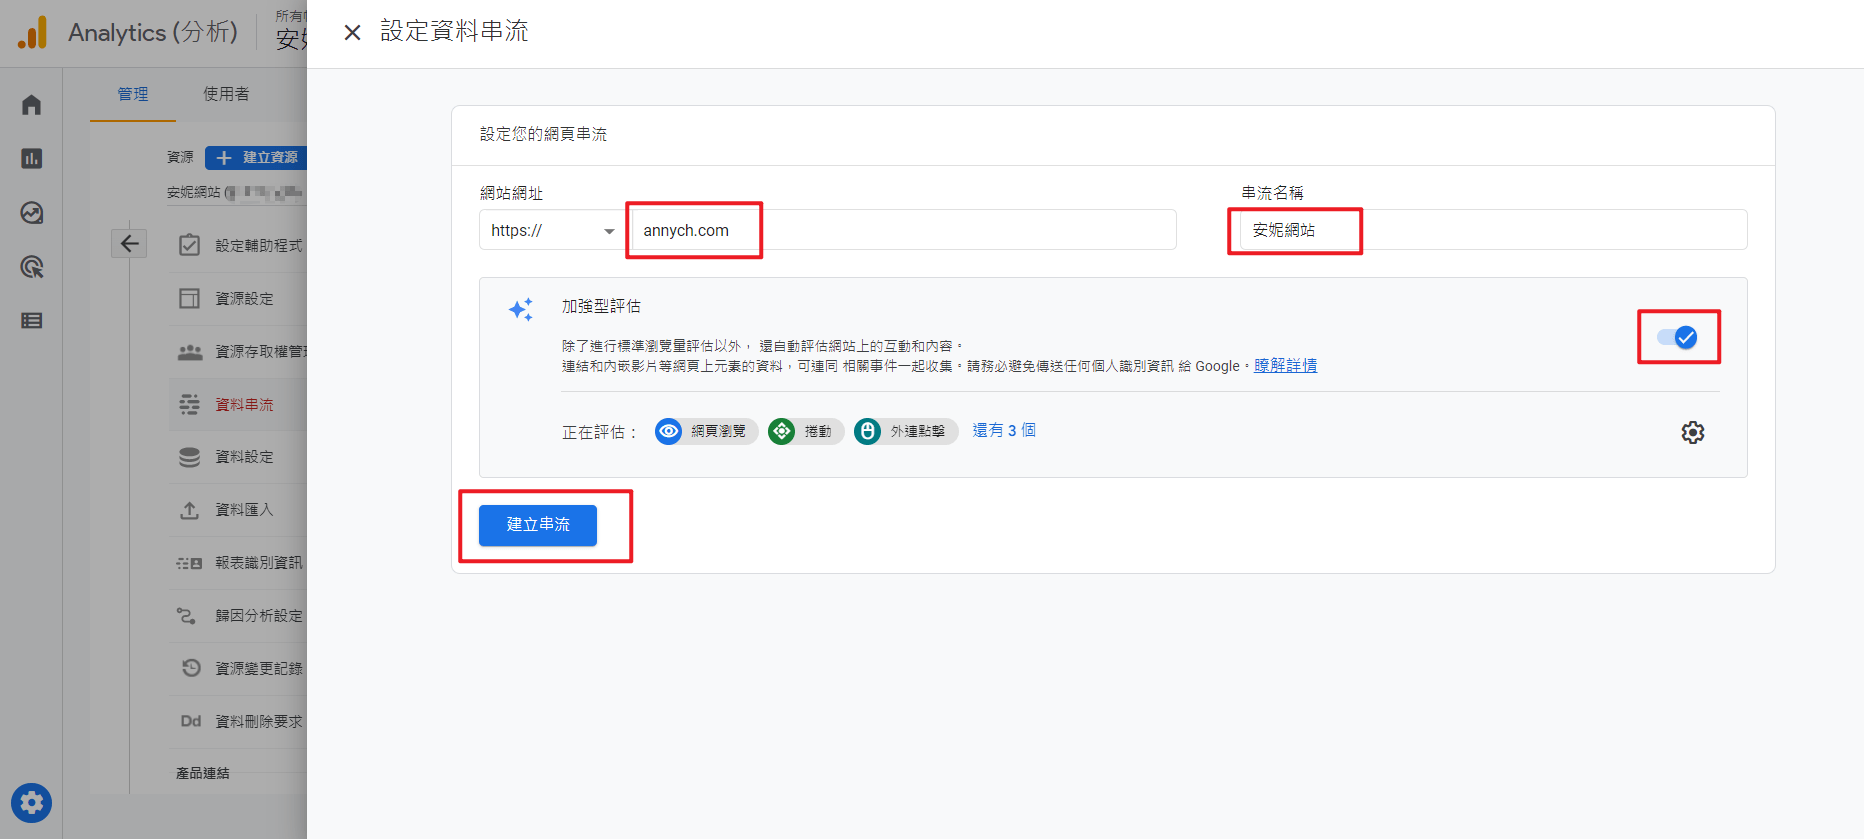Click the back arrow in admin column
The image size is (1864, 839).
click(x=129, y=243)
